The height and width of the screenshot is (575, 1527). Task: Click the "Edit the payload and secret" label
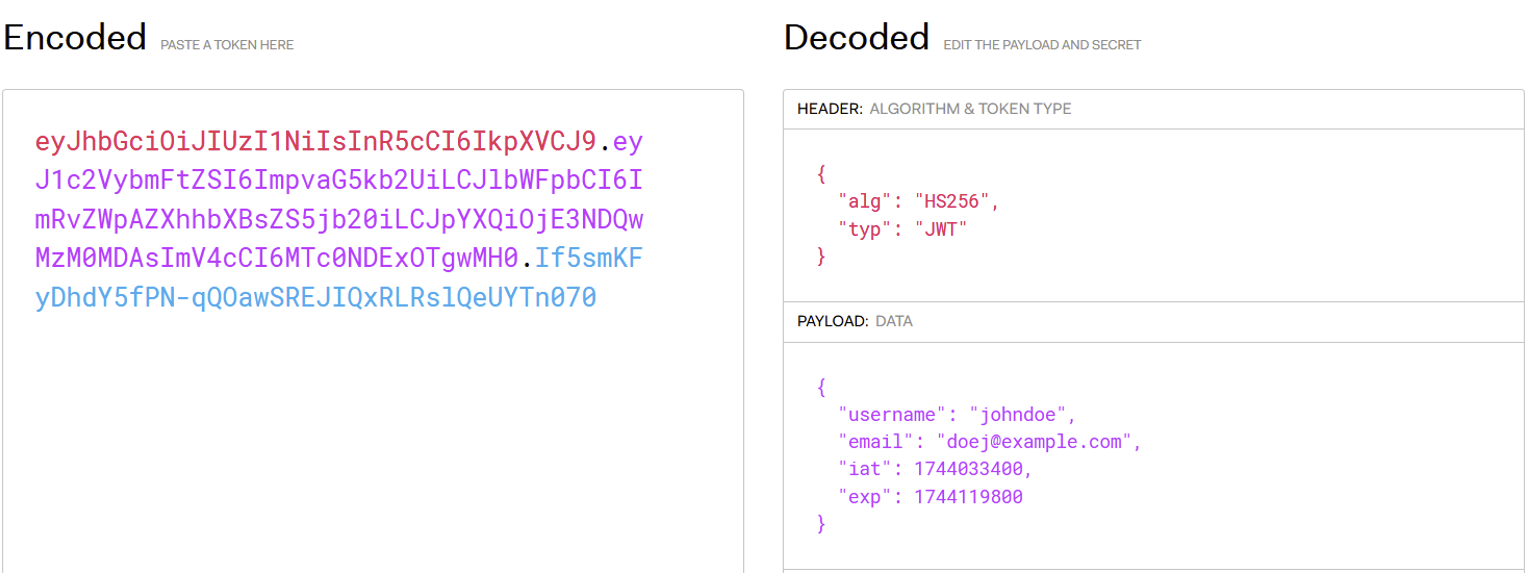click(x=1042, y=45)
